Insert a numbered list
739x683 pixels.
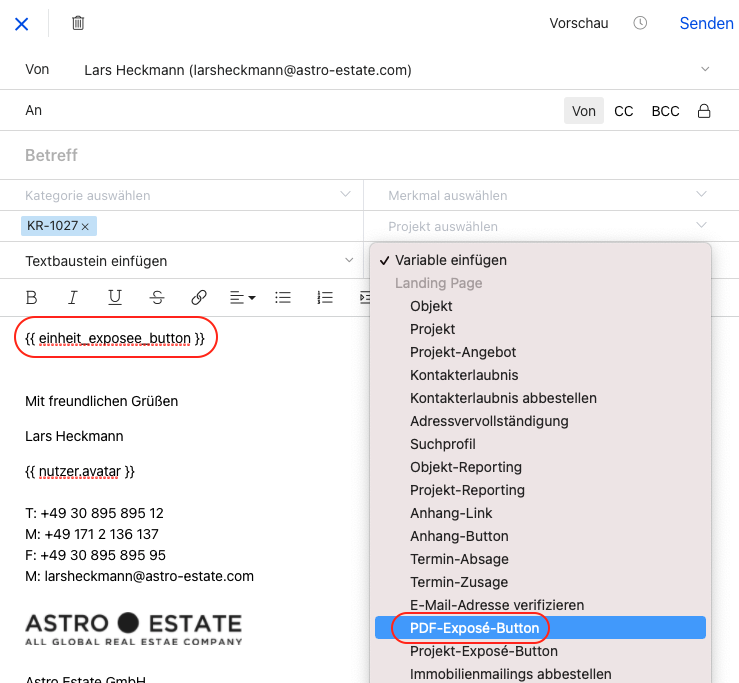(325, 297)
